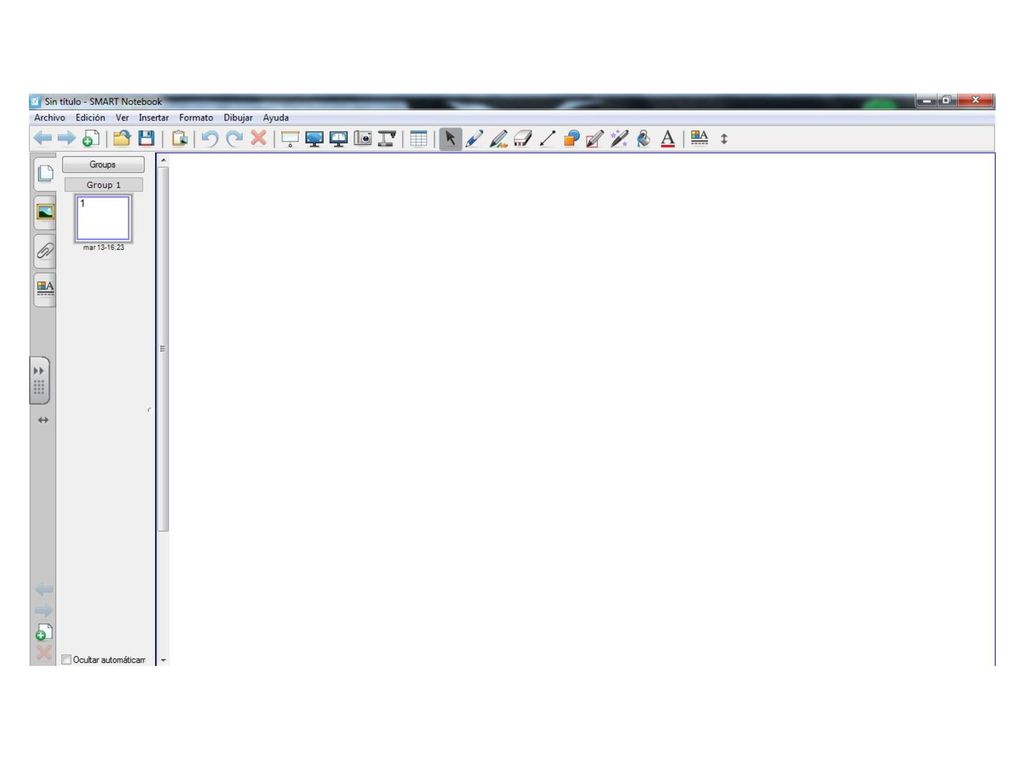Show the screen shade icon
The image size is (1024, 768).
pos(290,138)
